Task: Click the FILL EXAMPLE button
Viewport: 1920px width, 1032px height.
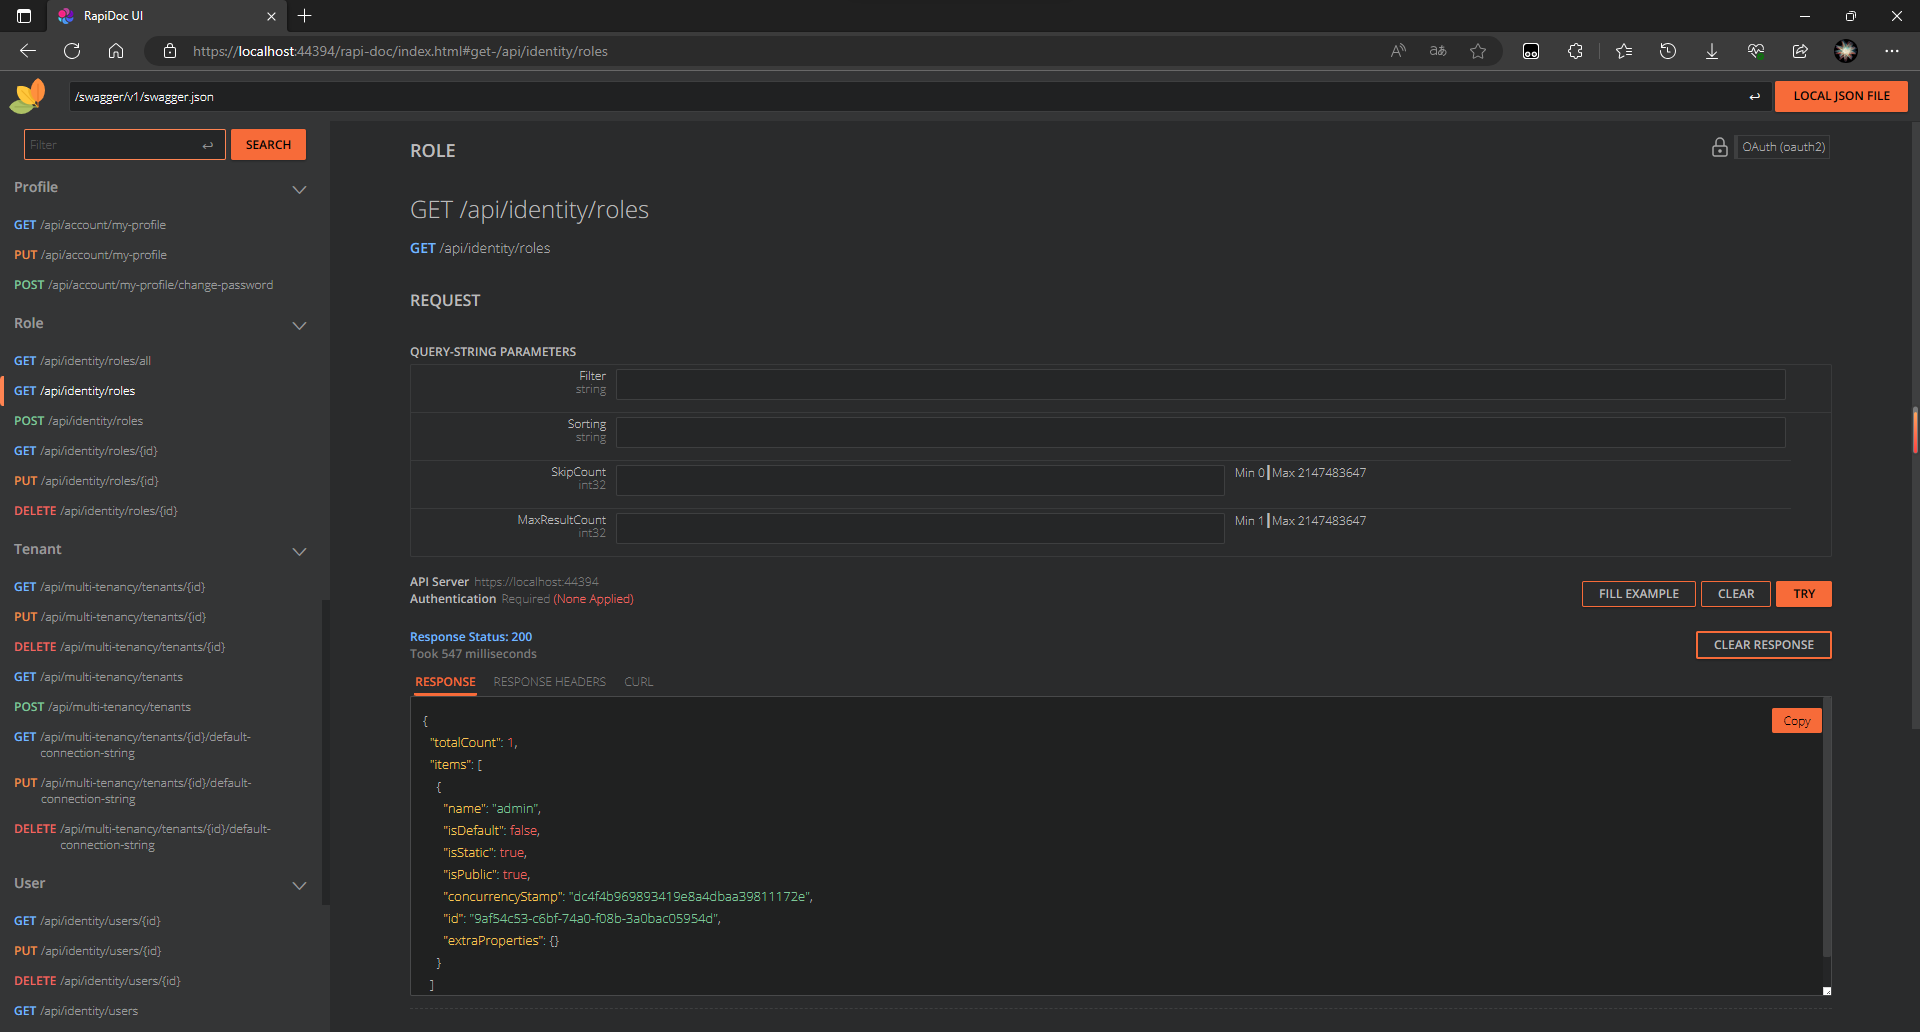Action: coord(1638,594)
